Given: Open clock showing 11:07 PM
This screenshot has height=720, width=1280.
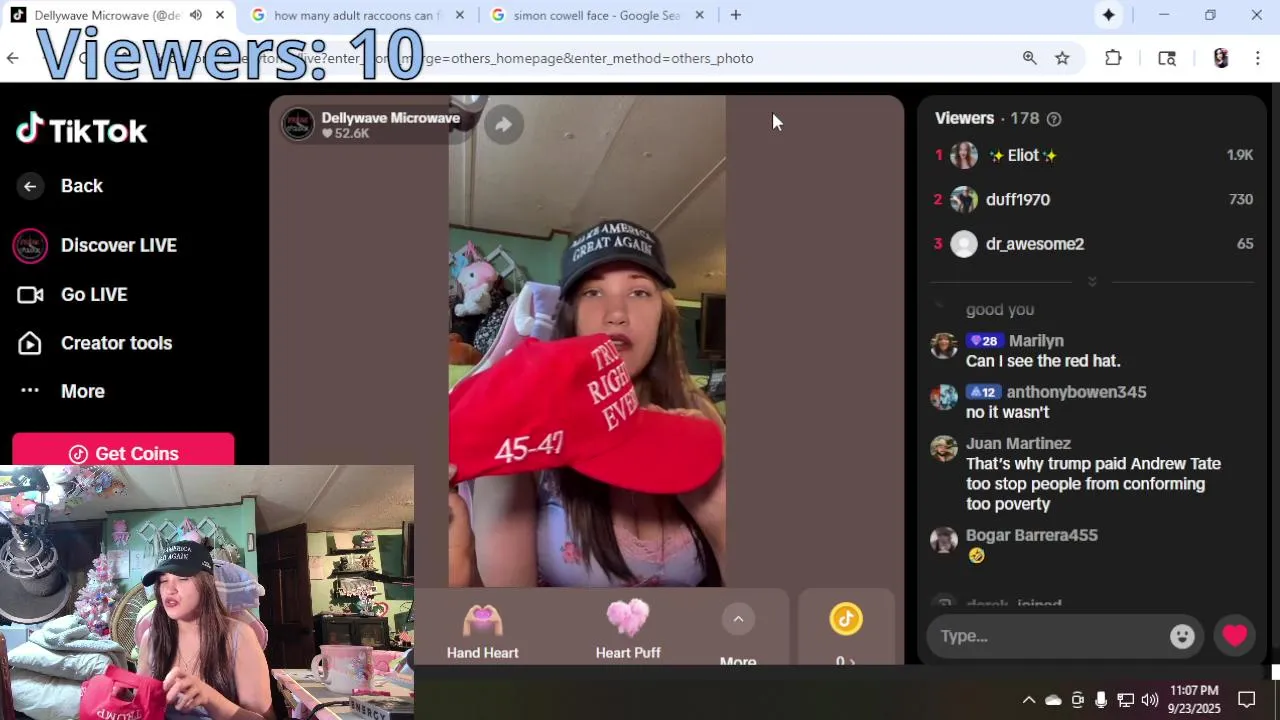Looking at the screenshot, I should coord(1194,700).
